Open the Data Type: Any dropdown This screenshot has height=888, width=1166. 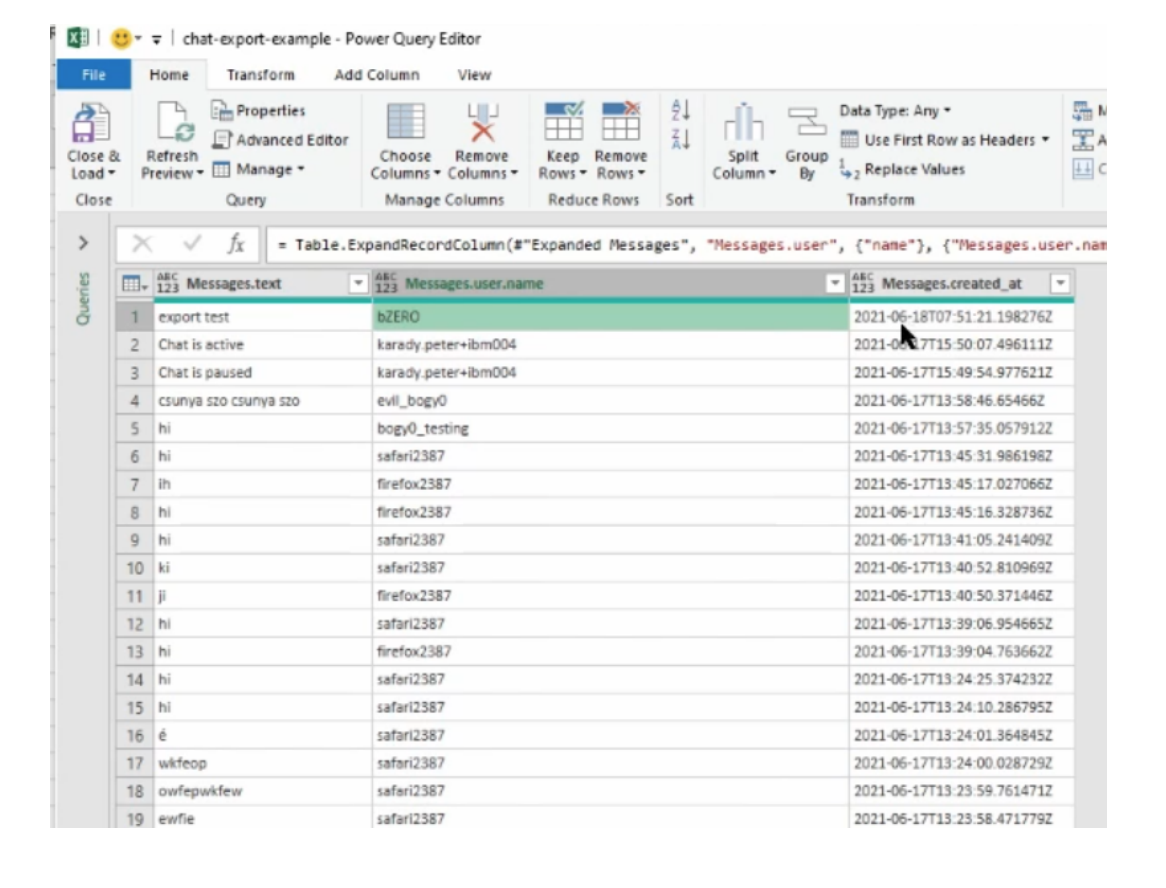(x=895, y=111)
